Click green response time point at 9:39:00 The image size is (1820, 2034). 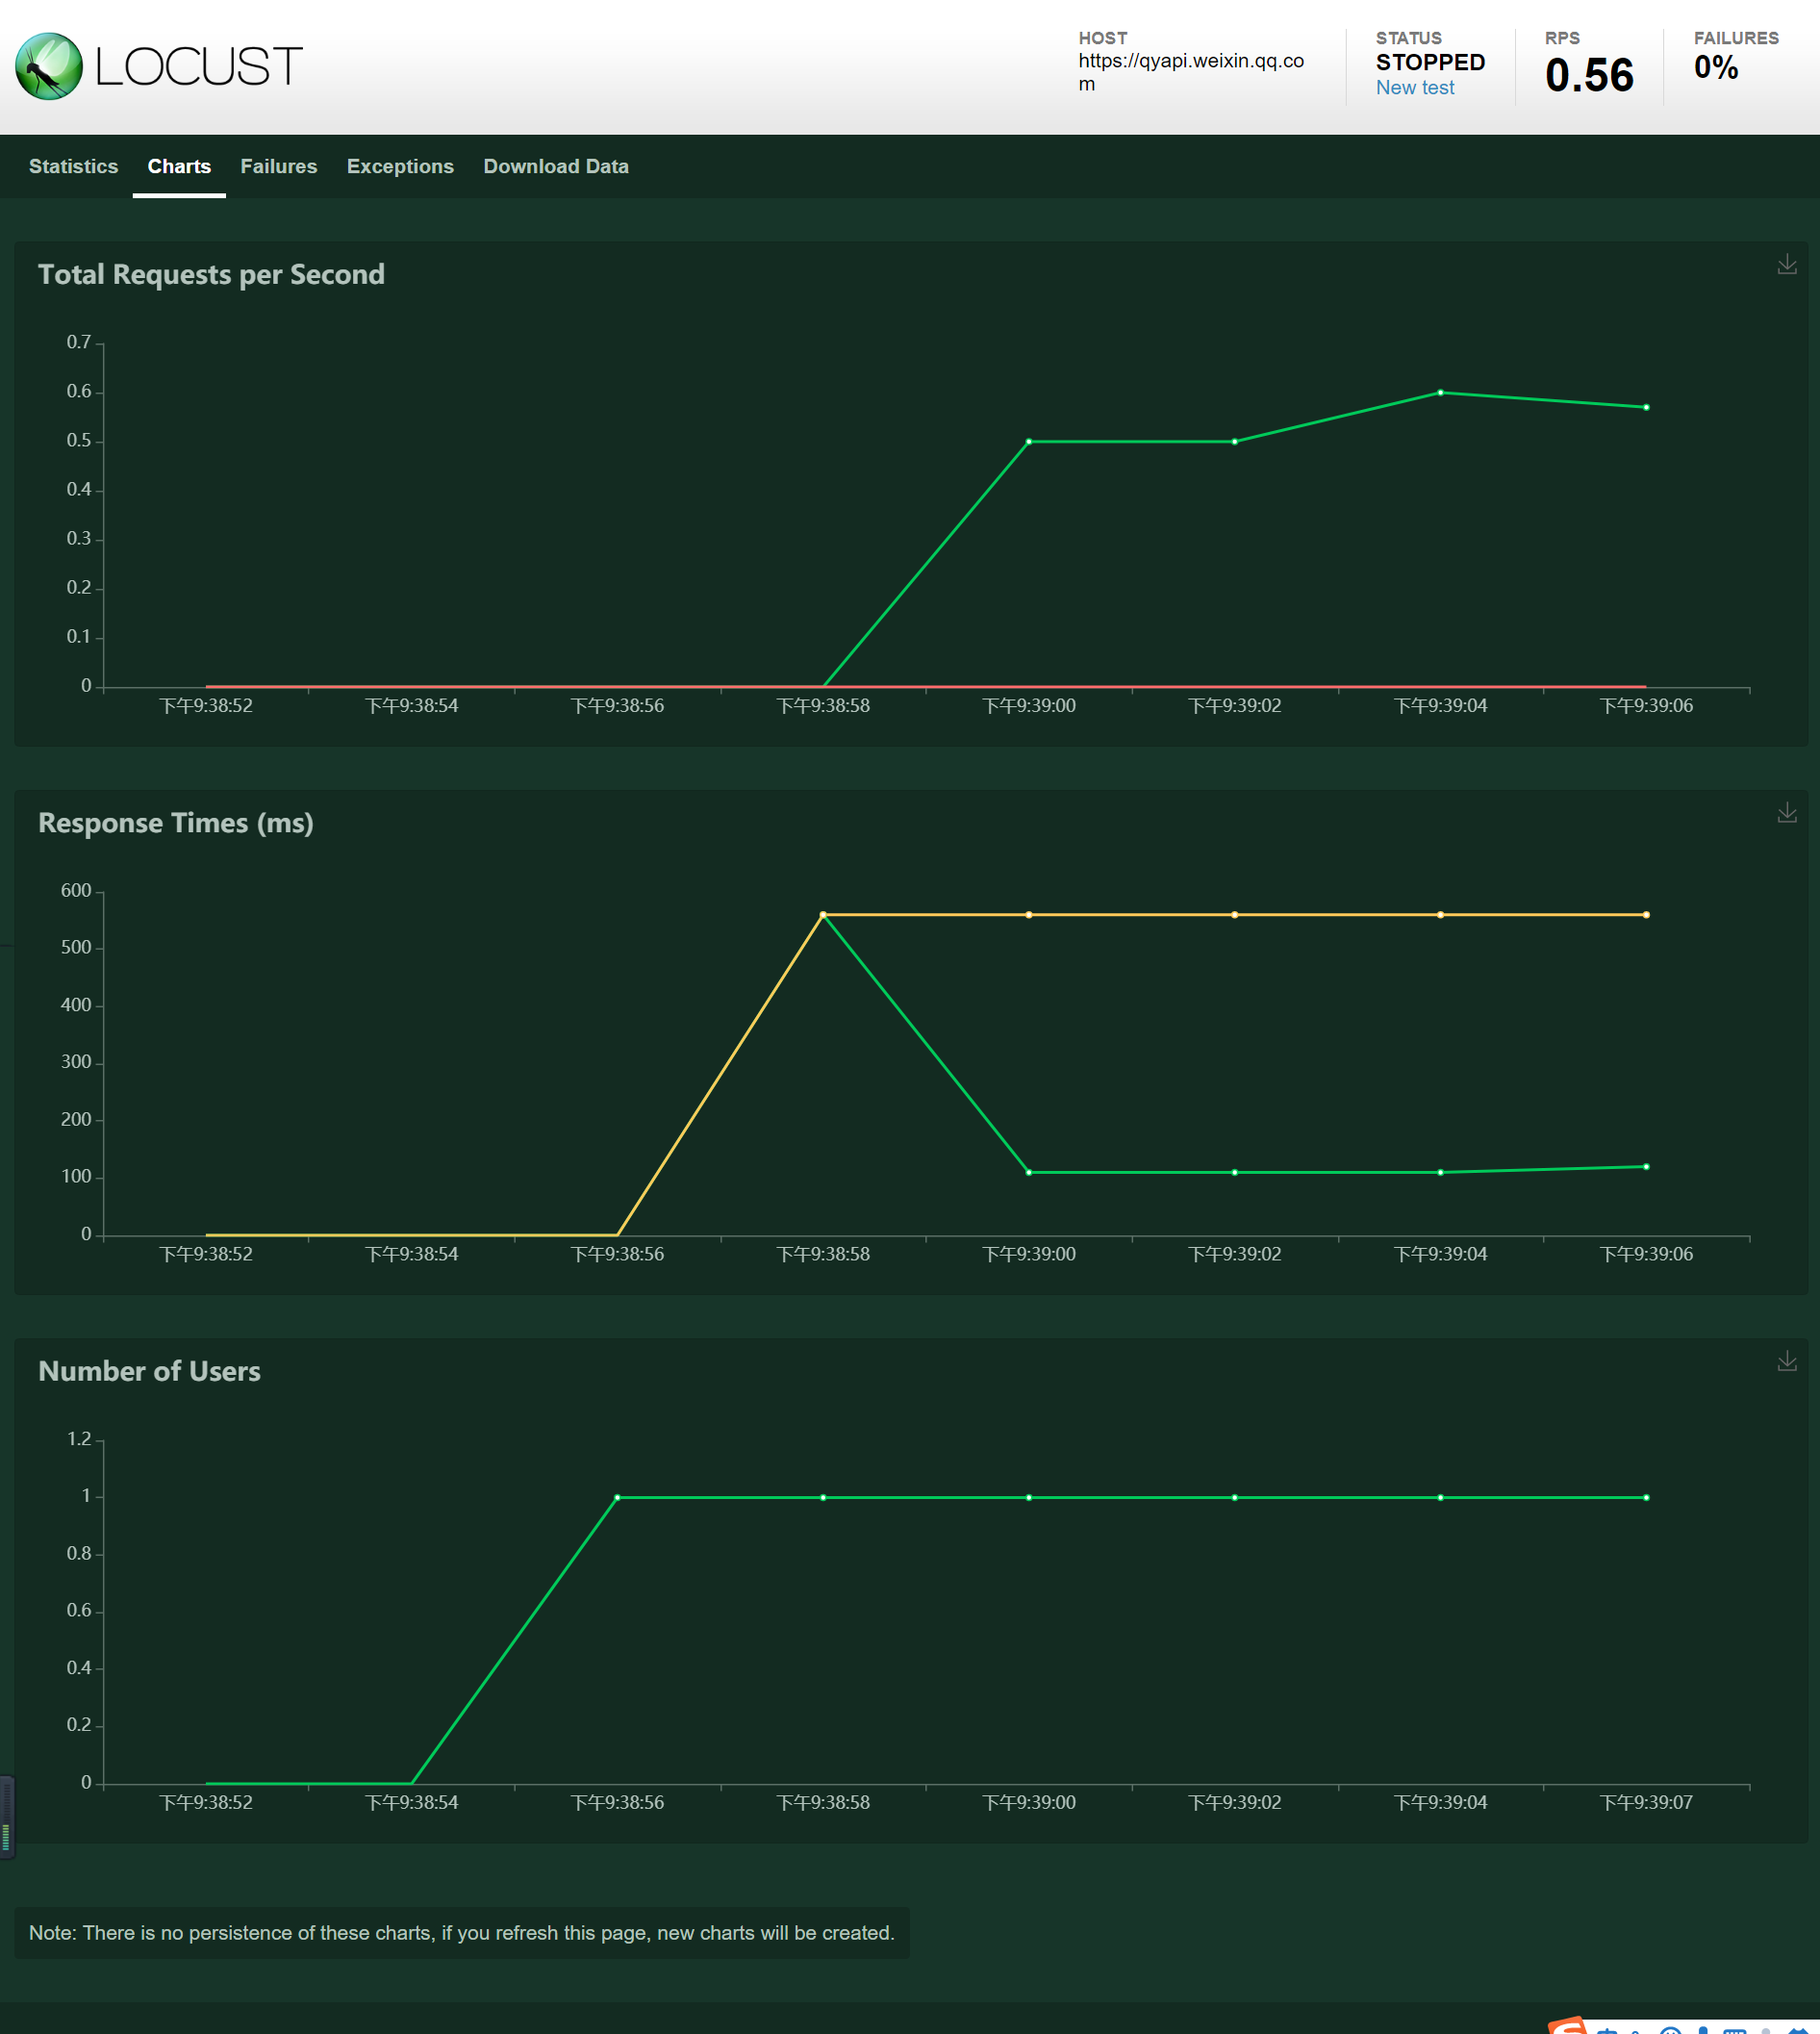[1029, 1172]
